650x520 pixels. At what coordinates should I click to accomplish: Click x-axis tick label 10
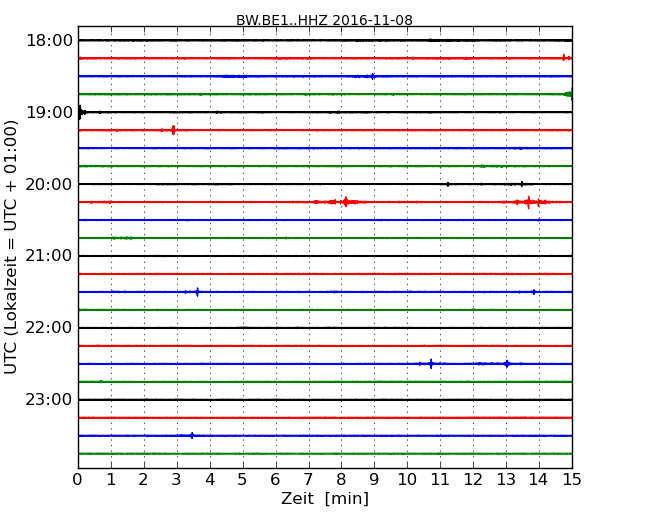click(x=407, y=480)
